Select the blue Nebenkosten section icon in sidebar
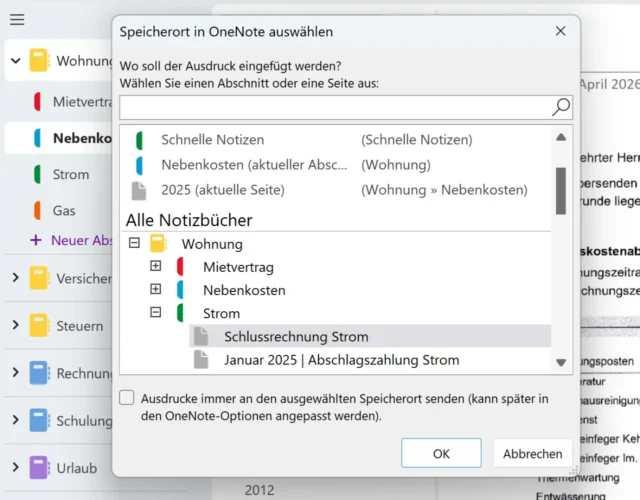Image resolution: width=640 pixels, height=500 pixels. click(x=37, y=138)
